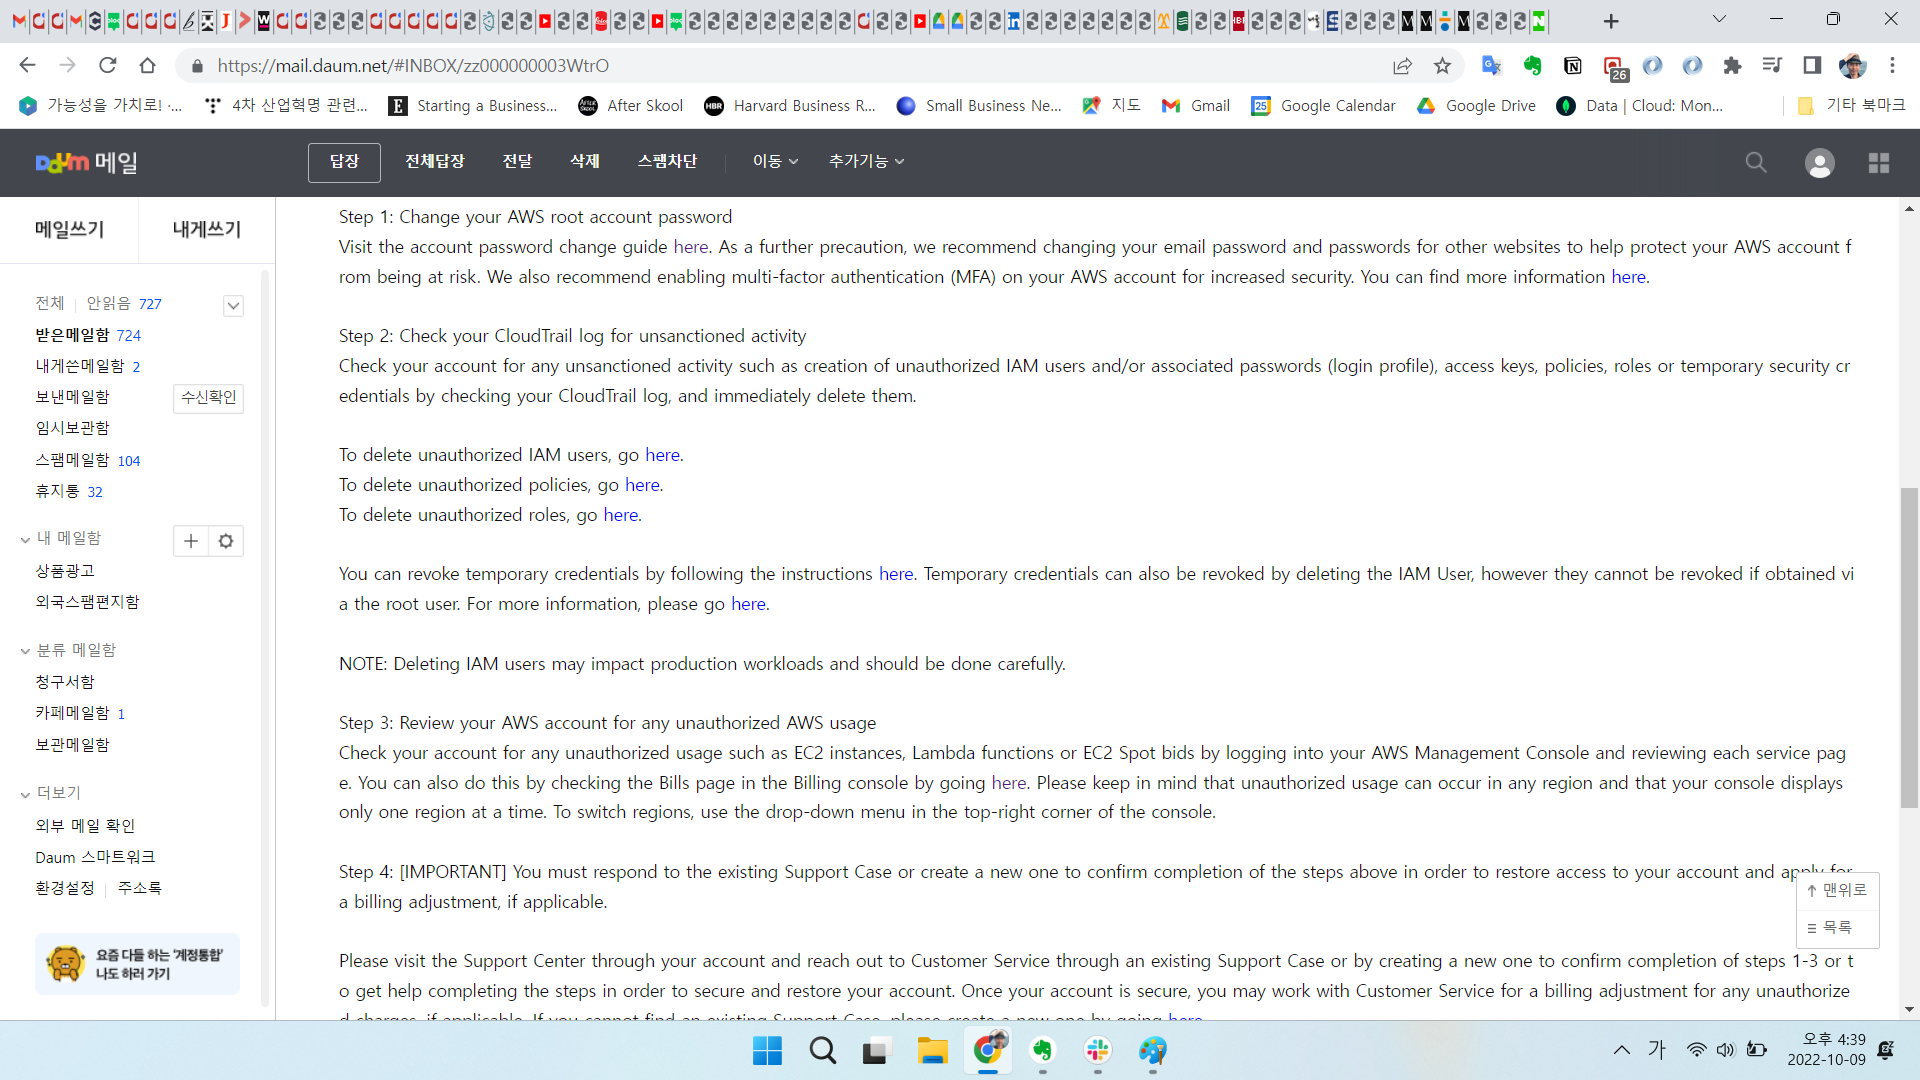Open the Google Calendar bookmark
Viewport: 1920px width, 1080px height.
pyautogui.click(x=1323, y=106)
